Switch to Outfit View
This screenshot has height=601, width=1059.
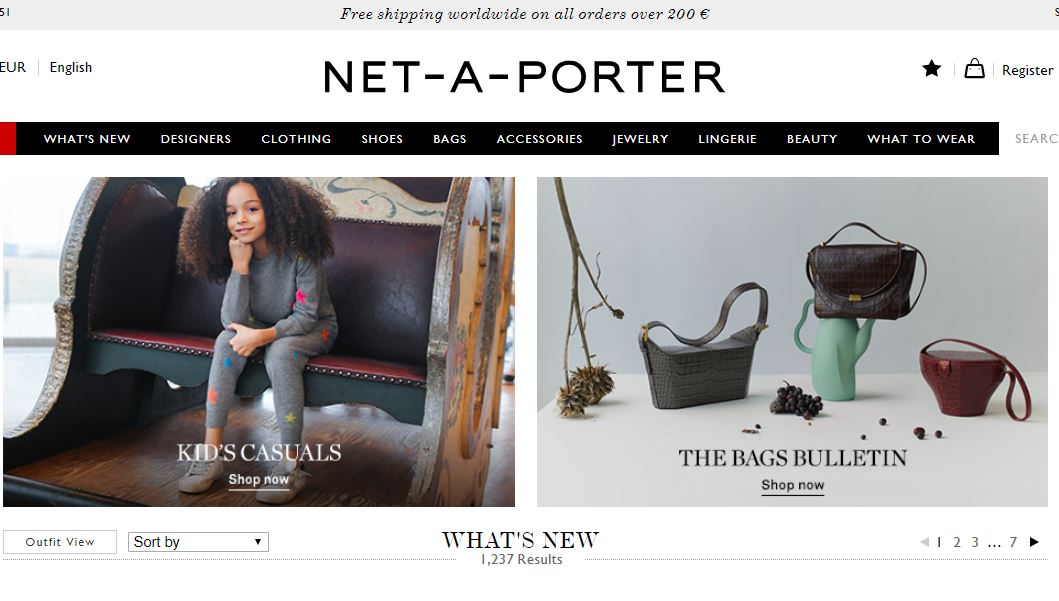click(59, 542)
